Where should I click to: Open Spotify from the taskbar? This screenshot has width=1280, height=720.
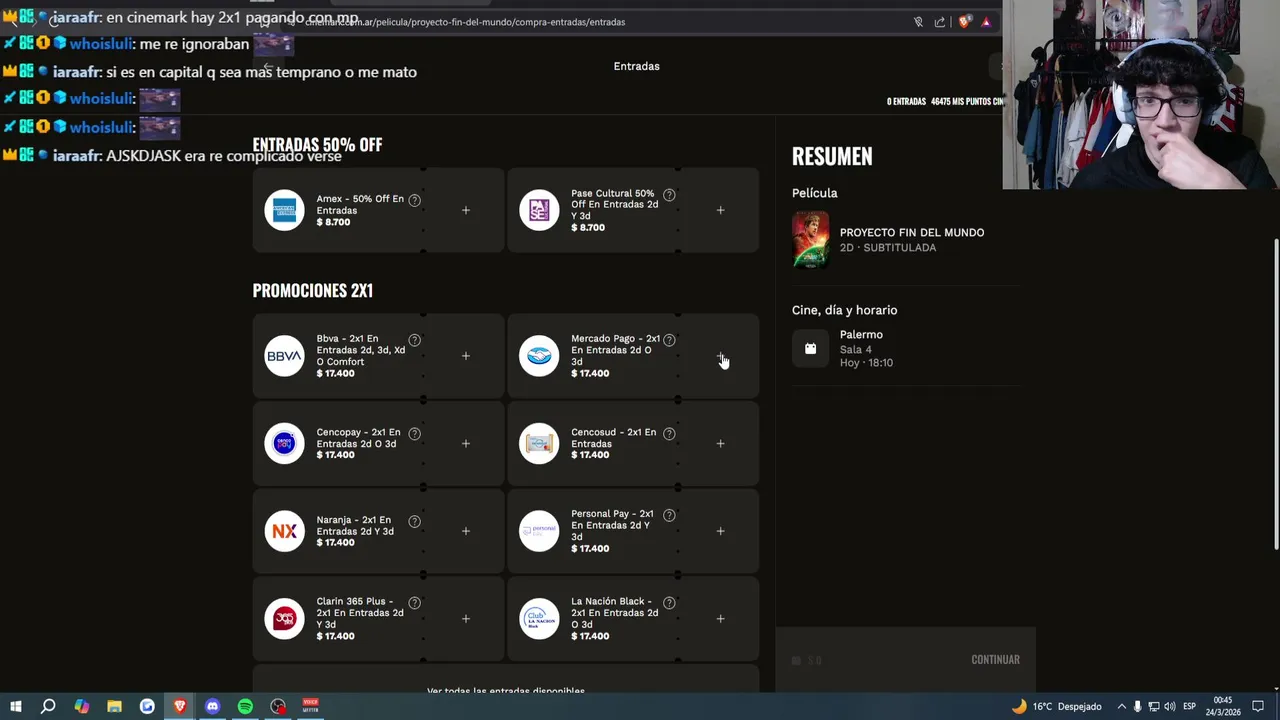(x=245, y=706)
